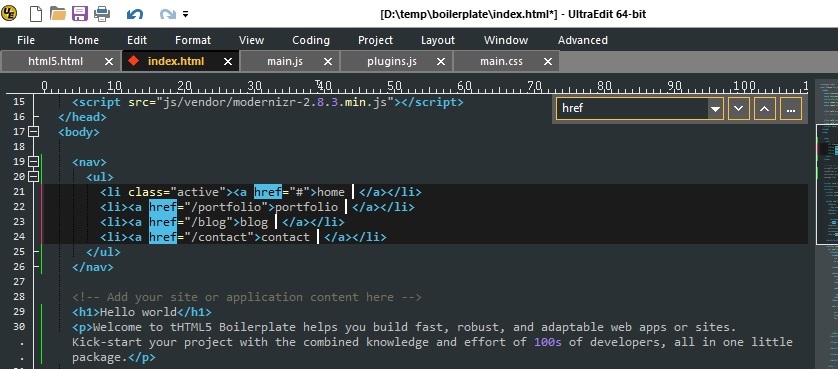Click the opening nav tag

[x=89, y=162]
